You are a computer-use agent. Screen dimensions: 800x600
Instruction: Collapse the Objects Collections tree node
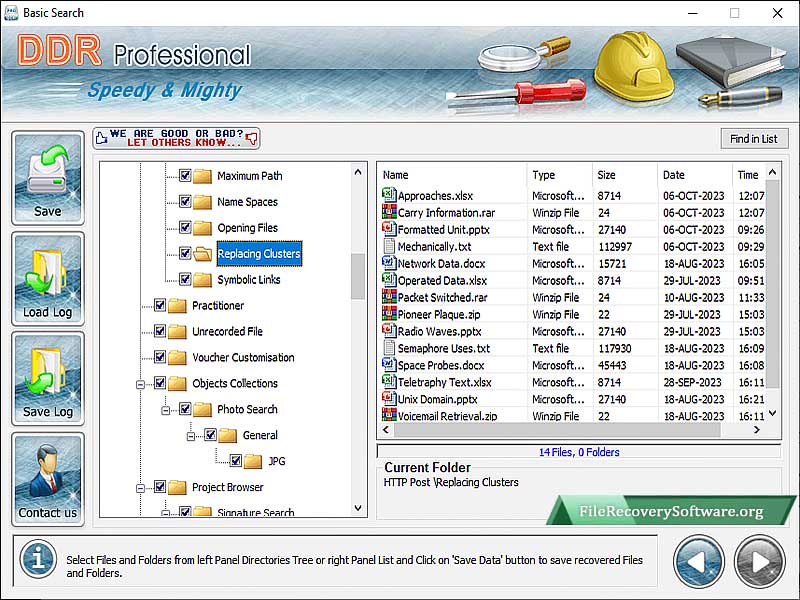pyautogui.click(x=141, y=384)
